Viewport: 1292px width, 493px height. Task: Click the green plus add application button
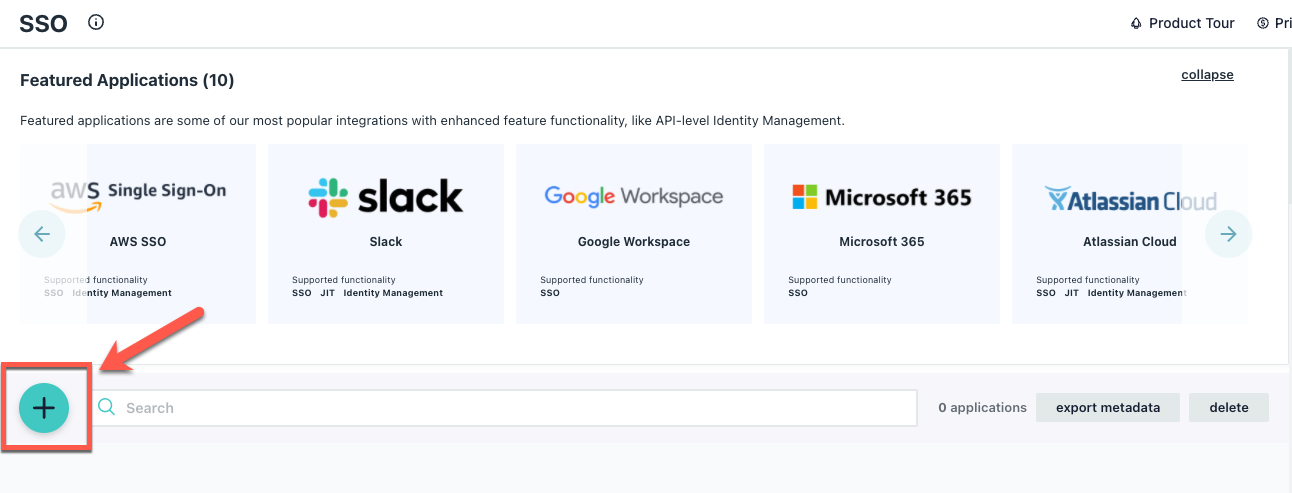(44, 408)
